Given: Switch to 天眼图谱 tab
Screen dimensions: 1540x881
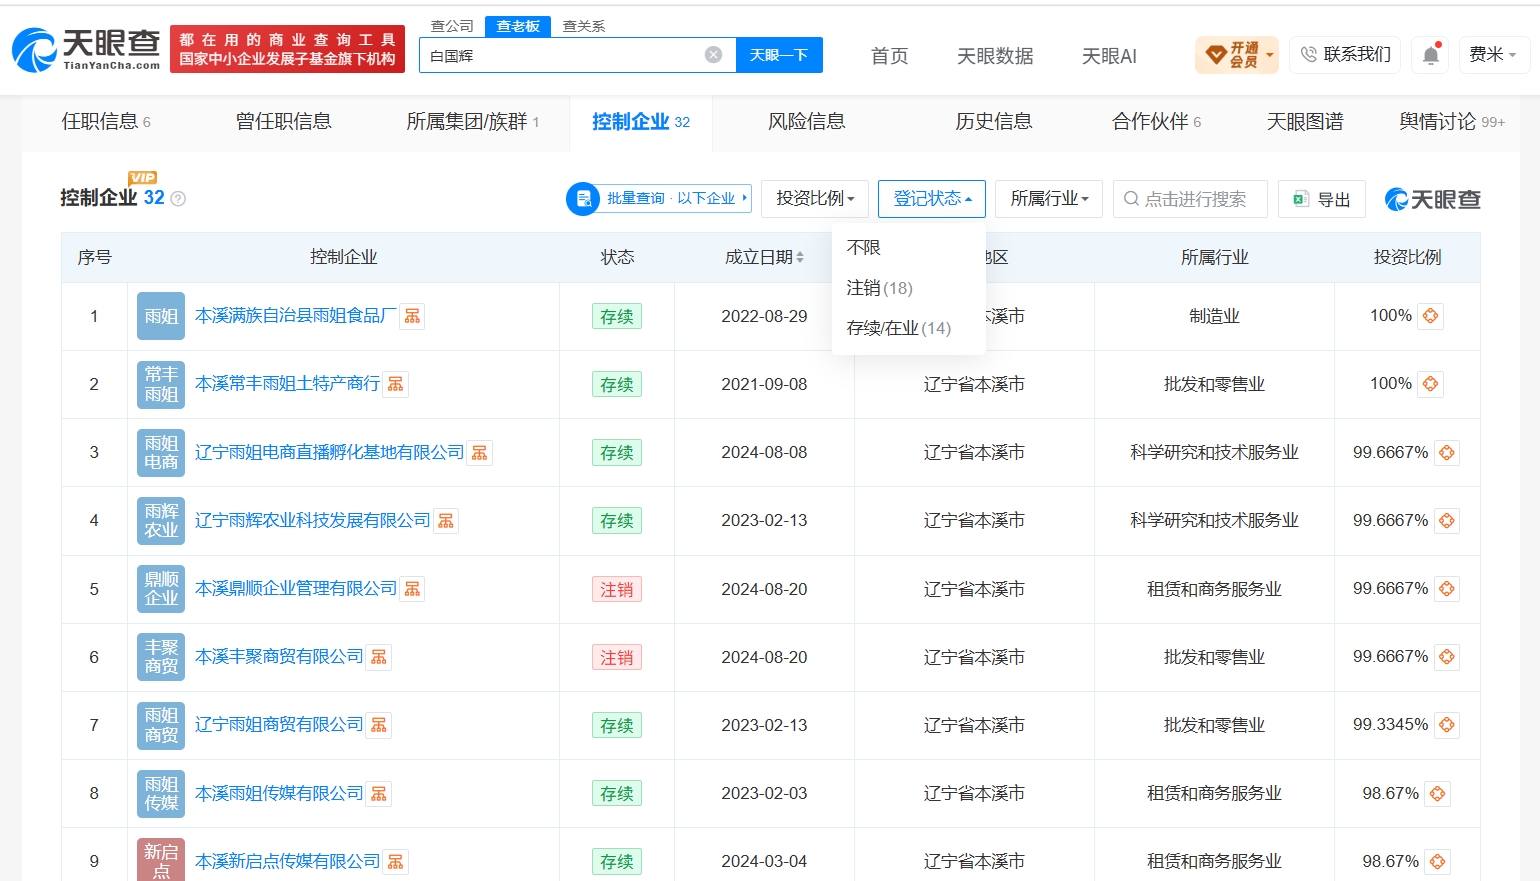Looking at the screenshot, I should coord(1305,122).
